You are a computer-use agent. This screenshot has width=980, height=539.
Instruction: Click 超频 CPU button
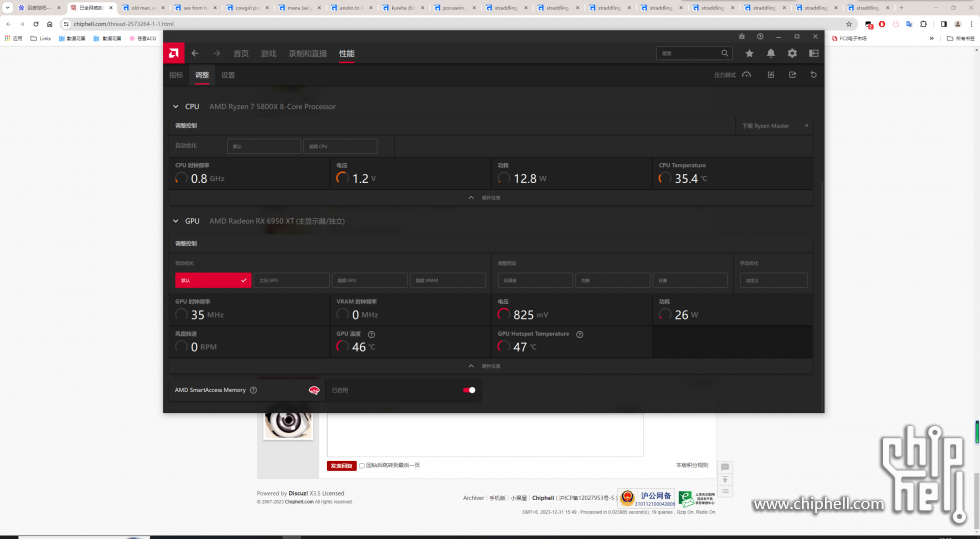click(340, 146)
